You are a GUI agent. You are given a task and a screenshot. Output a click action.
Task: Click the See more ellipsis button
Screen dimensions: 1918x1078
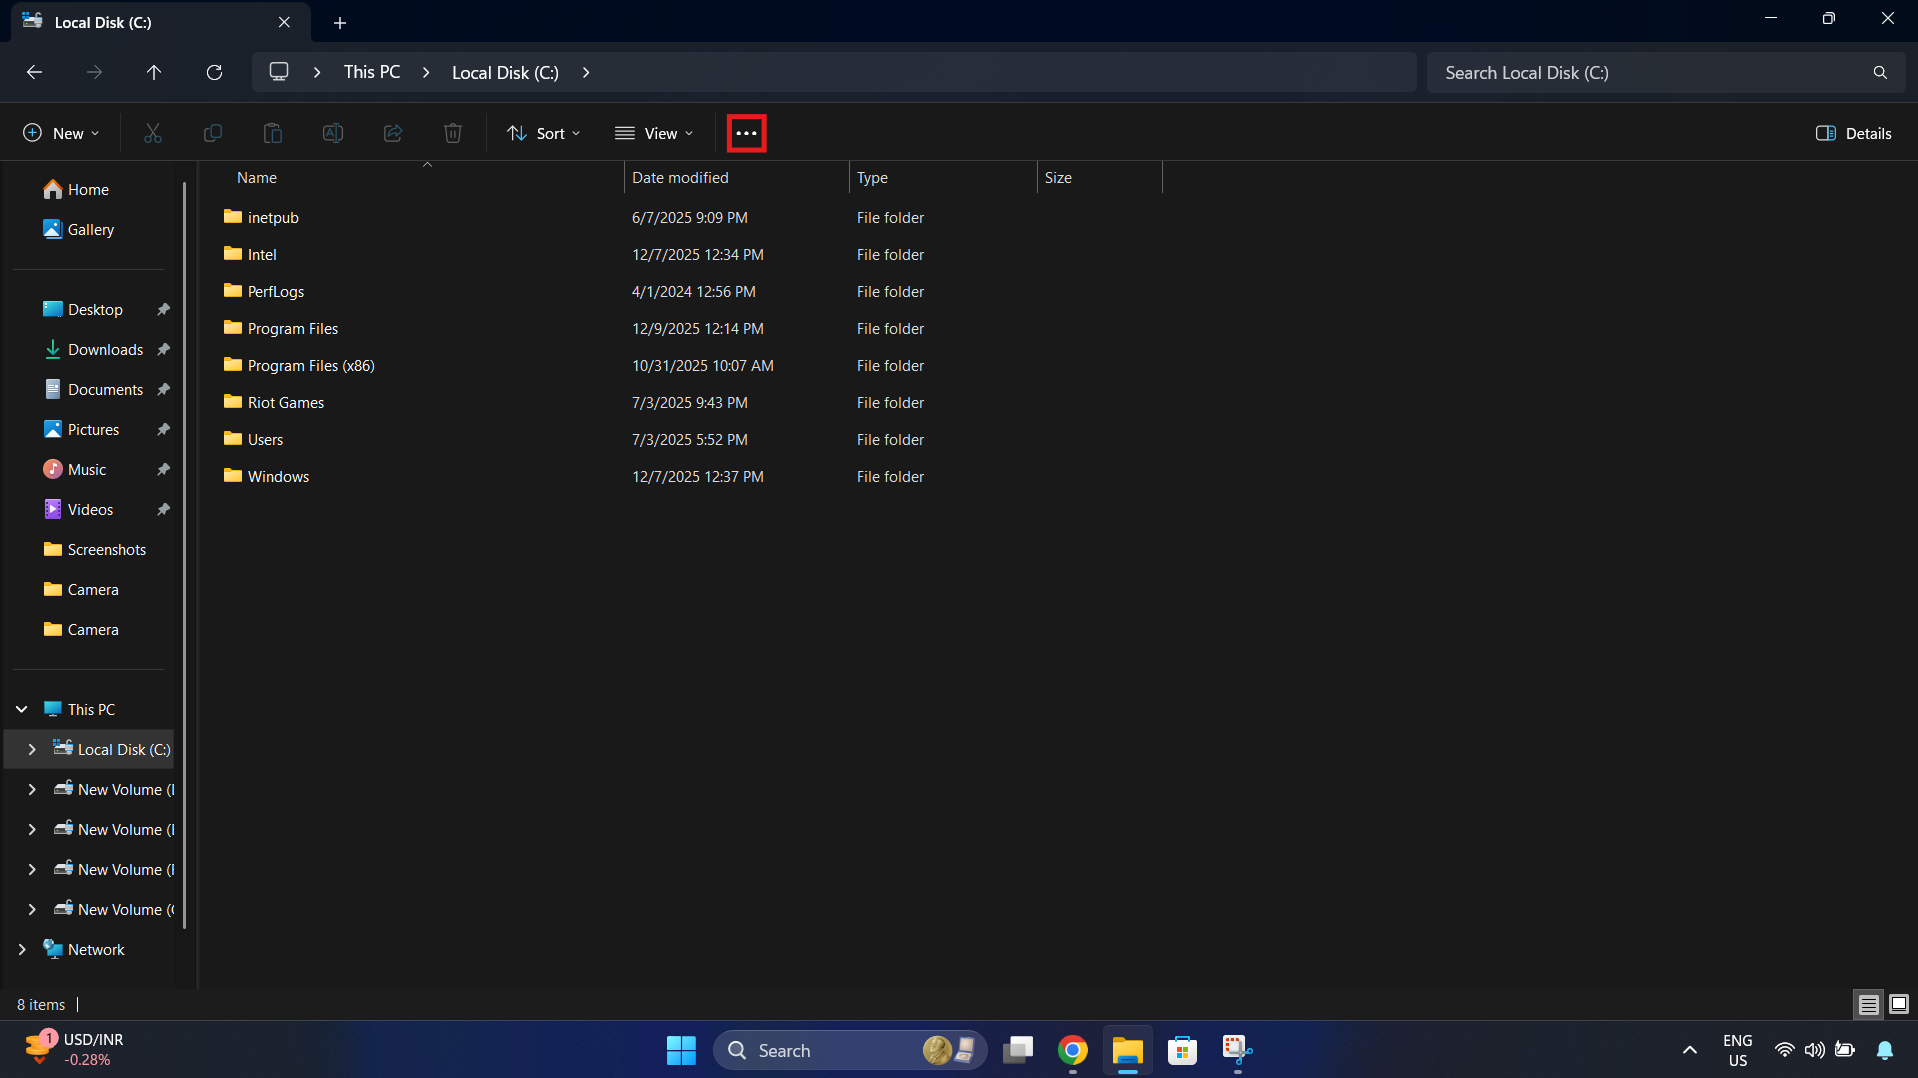pos(746,133)
